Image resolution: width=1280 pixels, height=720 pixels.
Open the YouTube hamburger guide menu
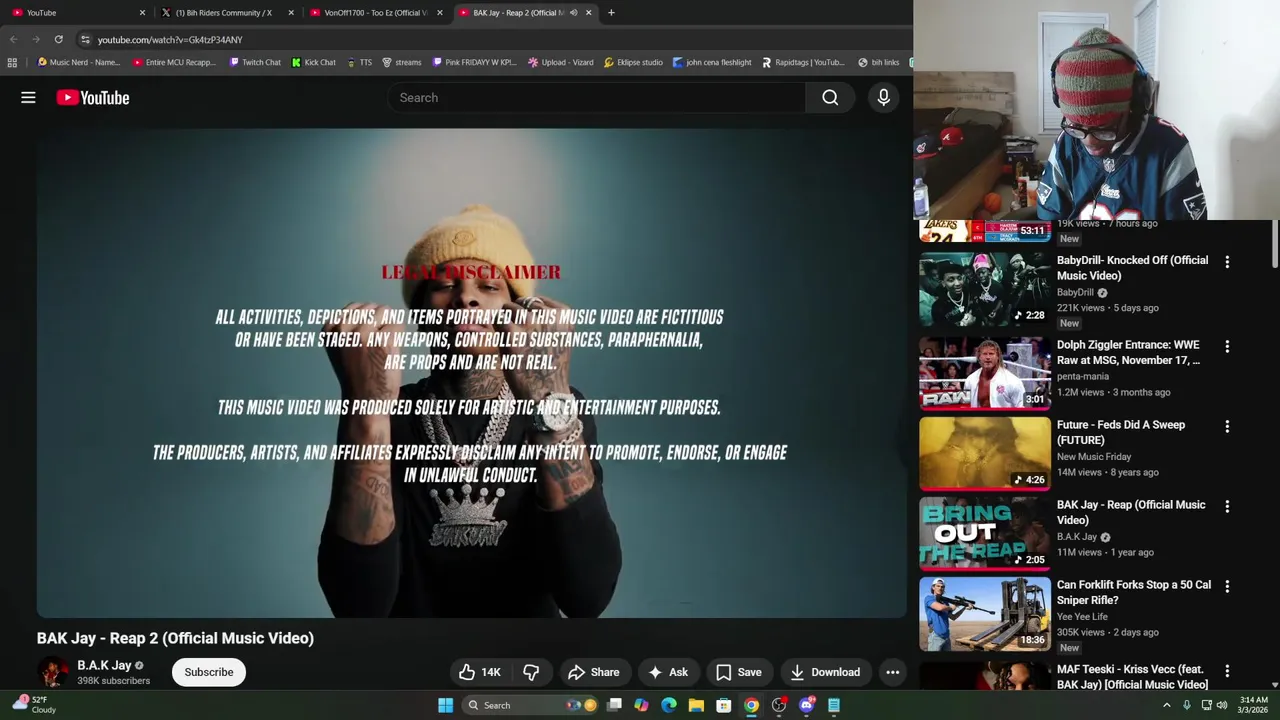pyautogui.click(x=28, y=97)
